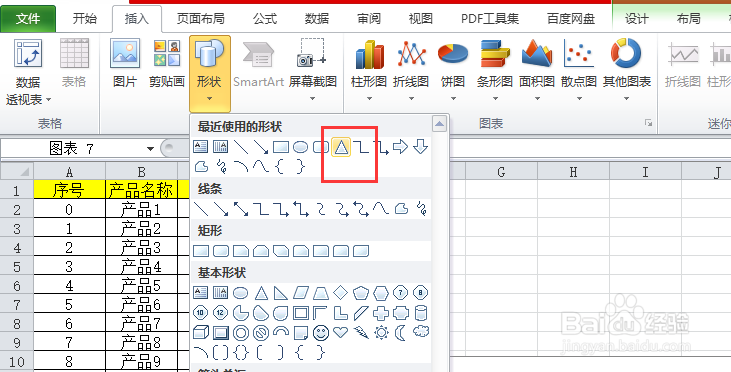Select the pentagon shape
731x372 pixels.
361,293
